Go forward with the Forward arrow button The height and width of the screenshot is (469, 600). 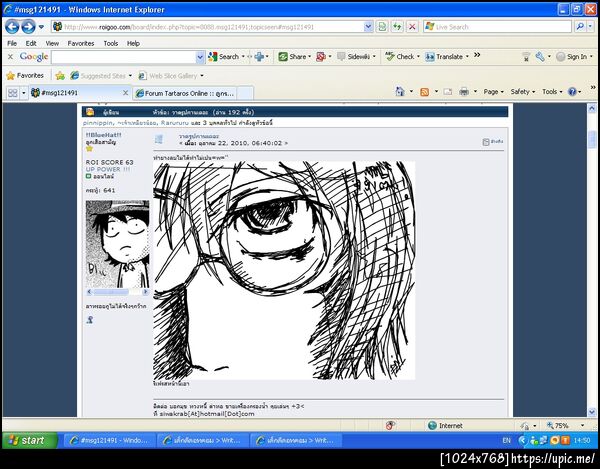(x=28, y=27)
